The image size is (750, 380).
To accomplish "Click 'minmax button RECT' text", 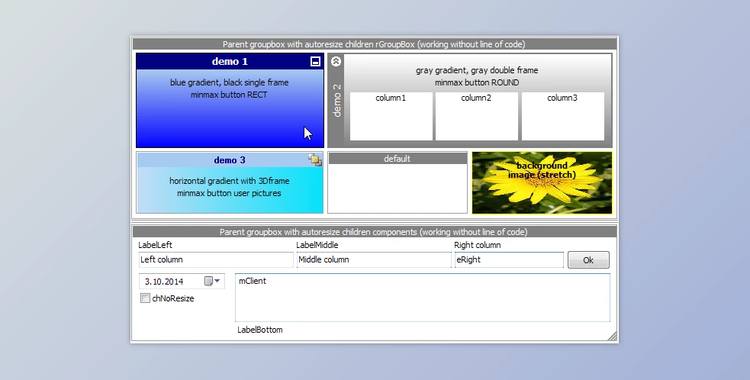I will tap(229, 95).
